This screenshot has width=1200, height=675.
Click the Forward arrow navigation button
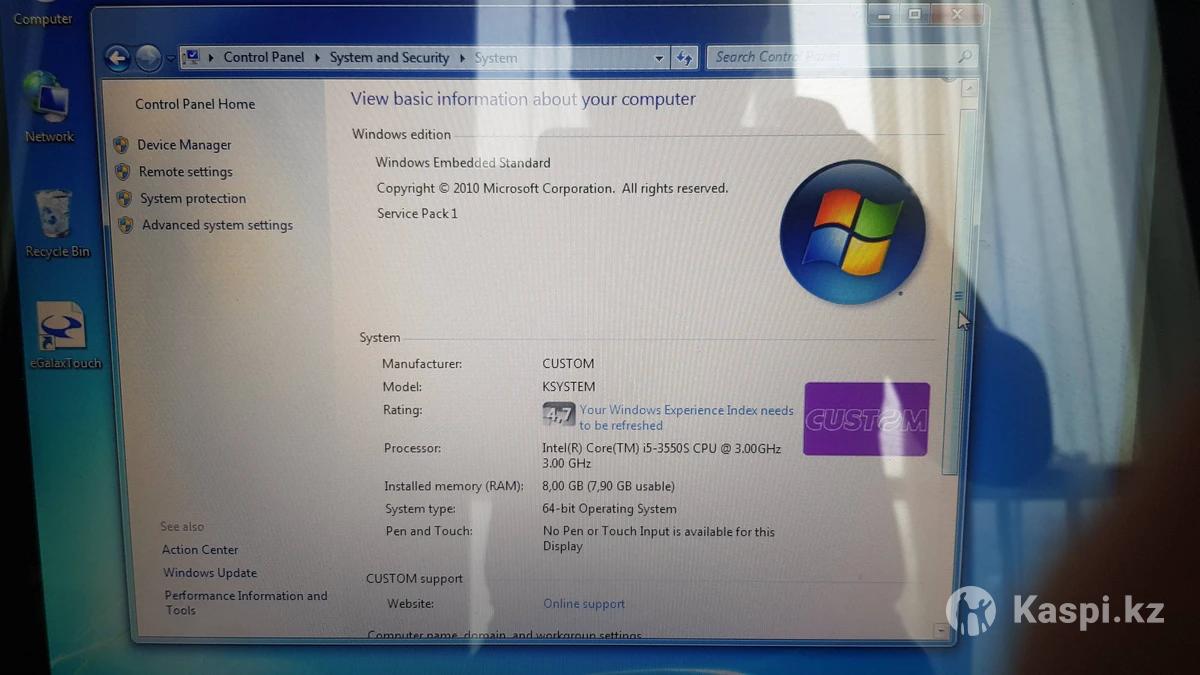tap(148, 58)
